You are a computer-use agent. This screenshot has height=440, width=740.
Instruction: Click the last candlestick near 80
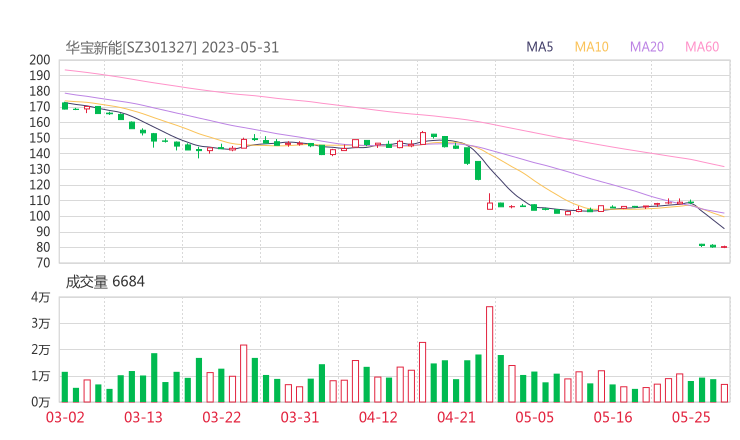(x=724, y=246)
